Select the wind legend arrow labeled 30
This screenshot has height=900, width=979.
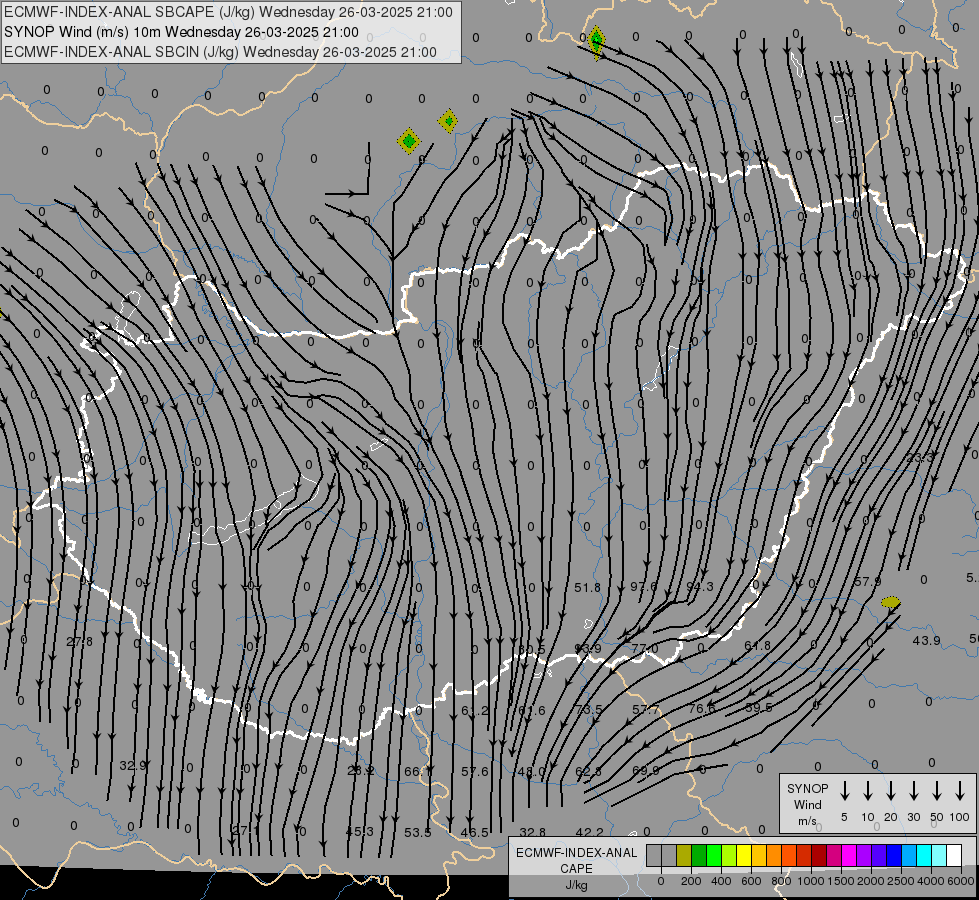(x=913, y=791)
